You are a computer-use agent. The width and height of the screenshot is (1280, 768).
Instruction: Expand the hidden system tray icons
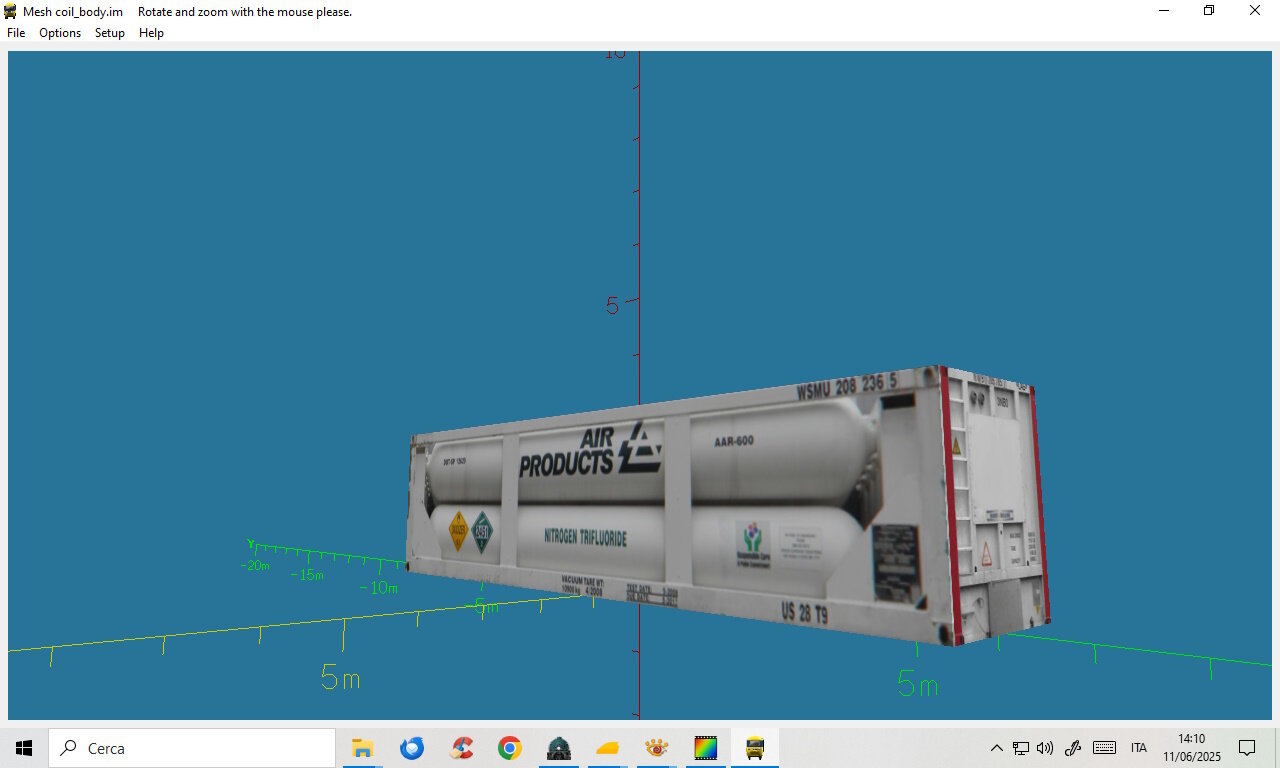996,748
